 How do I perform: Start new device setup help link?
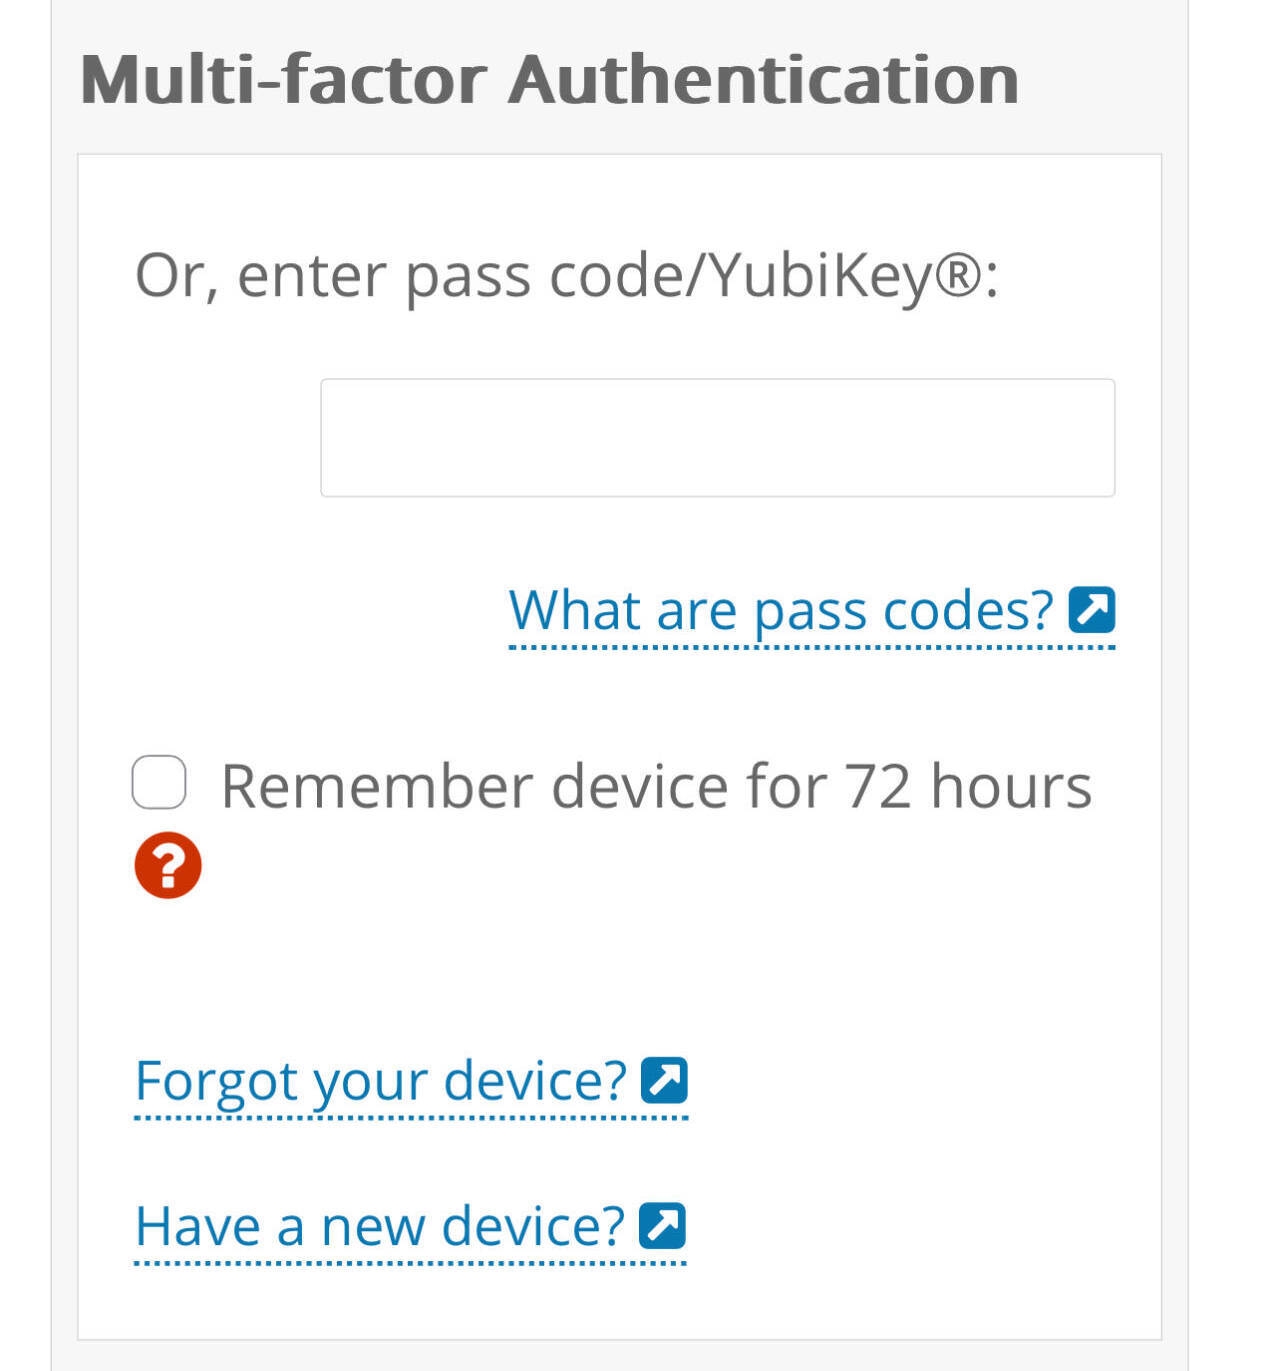(x=380, y=1226)
